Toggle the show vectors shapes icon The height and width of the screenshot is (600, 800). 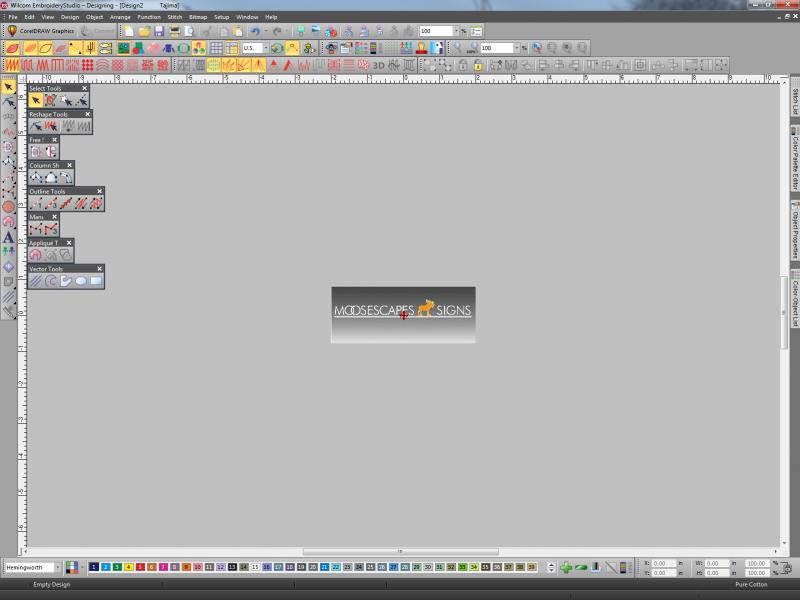coord(138,48)
